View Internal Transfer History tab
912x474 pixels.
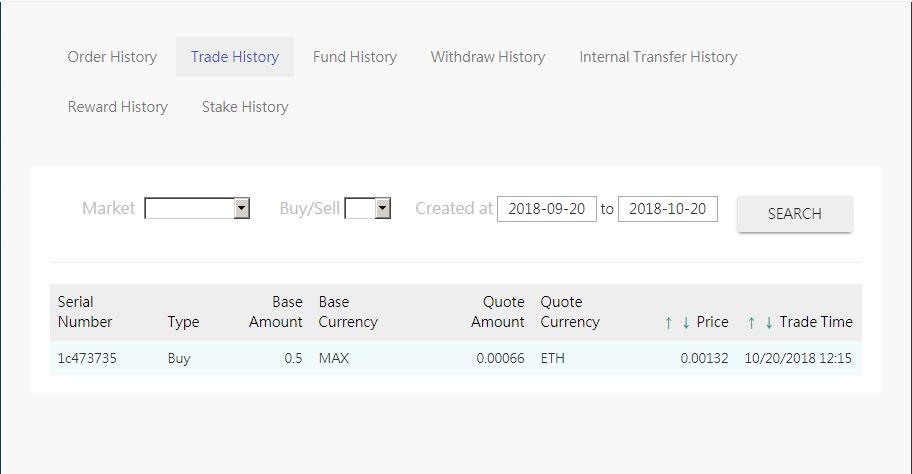[658, 57]
